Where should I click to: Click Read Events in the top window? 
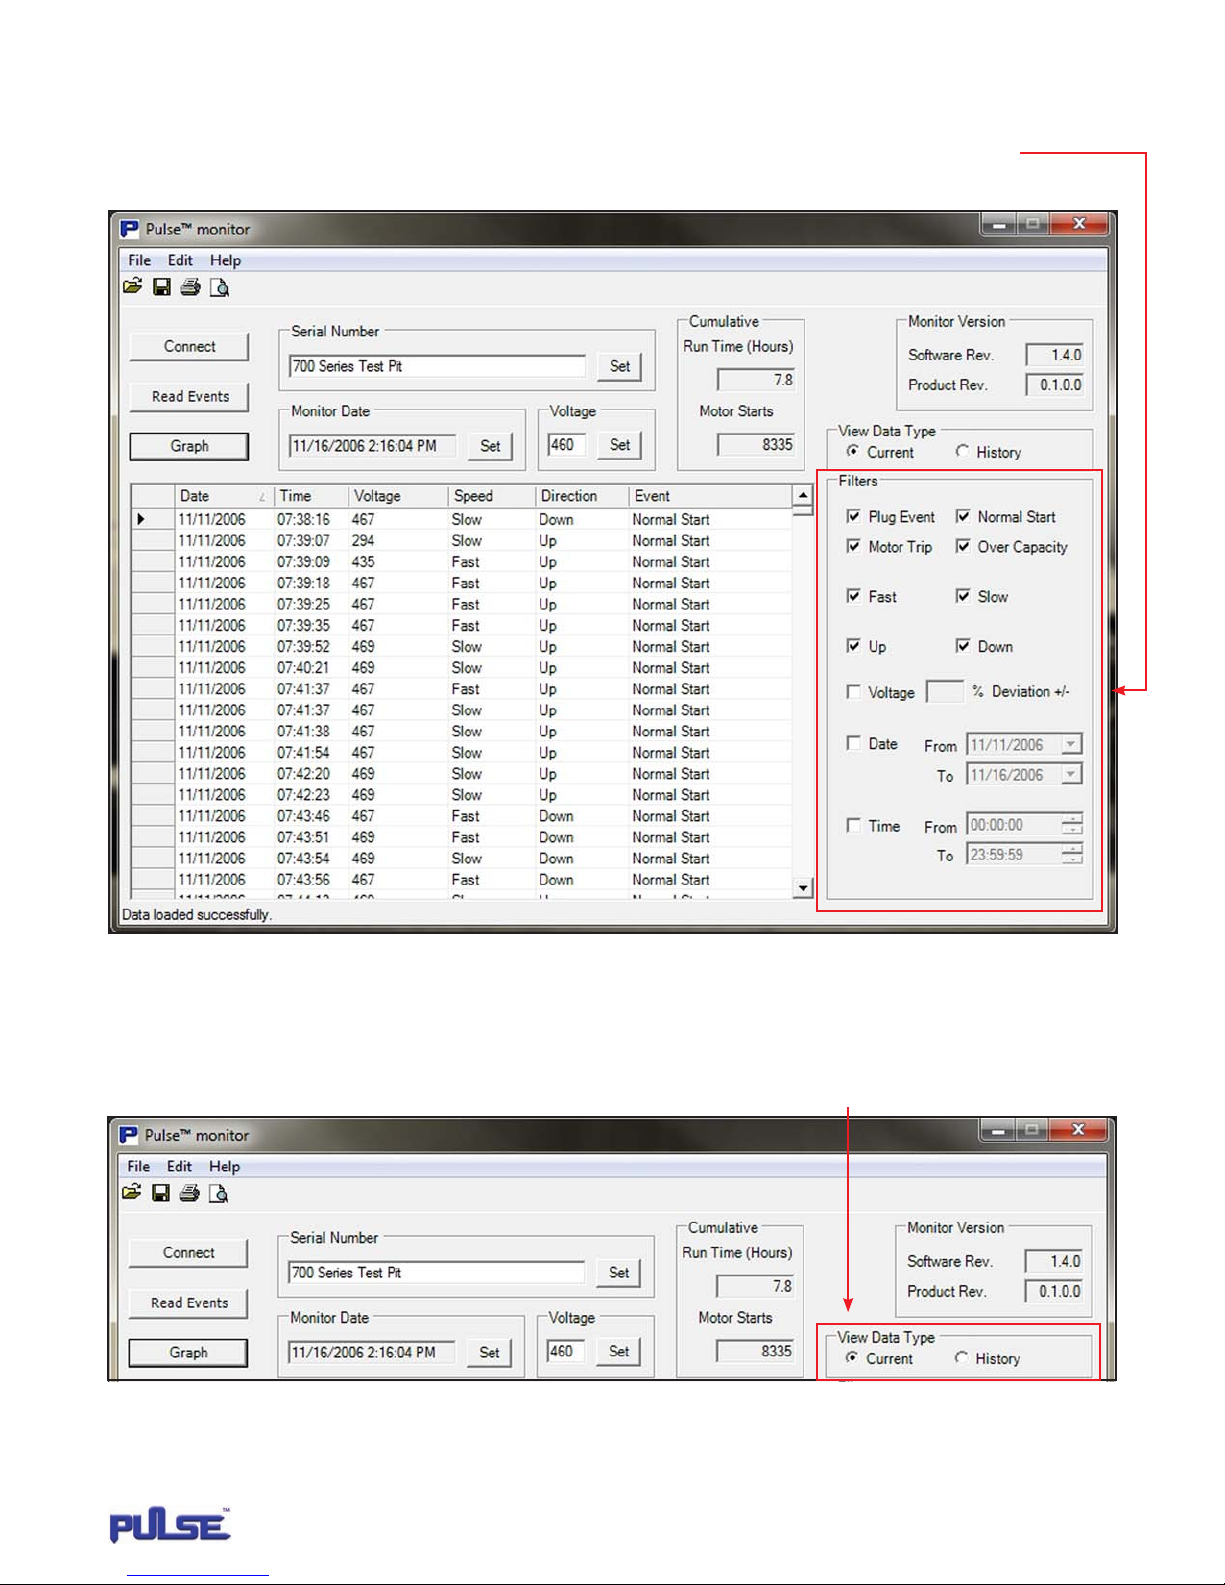coord(189,397)
